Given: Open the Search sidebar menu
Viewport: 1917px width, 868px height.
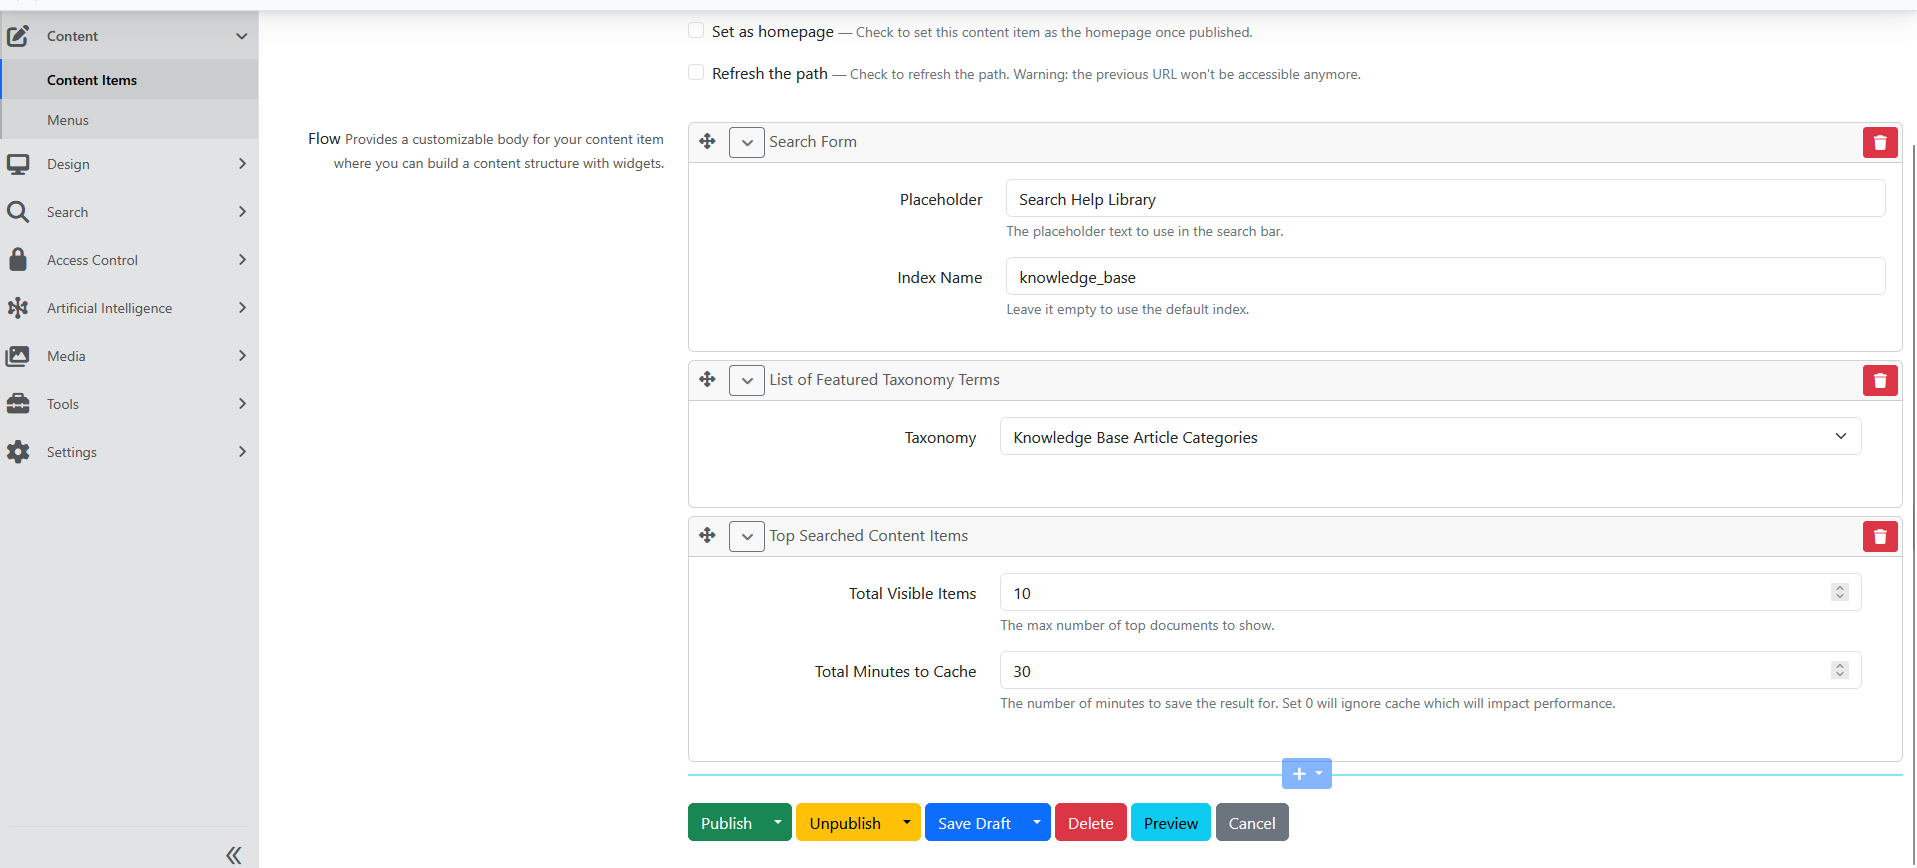Looking at the screenshot, I should click(129, 212).
